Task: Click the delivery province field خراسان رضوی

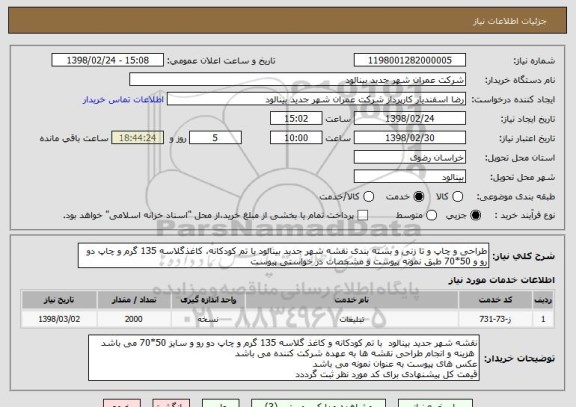Action: [x=410, y=158]
